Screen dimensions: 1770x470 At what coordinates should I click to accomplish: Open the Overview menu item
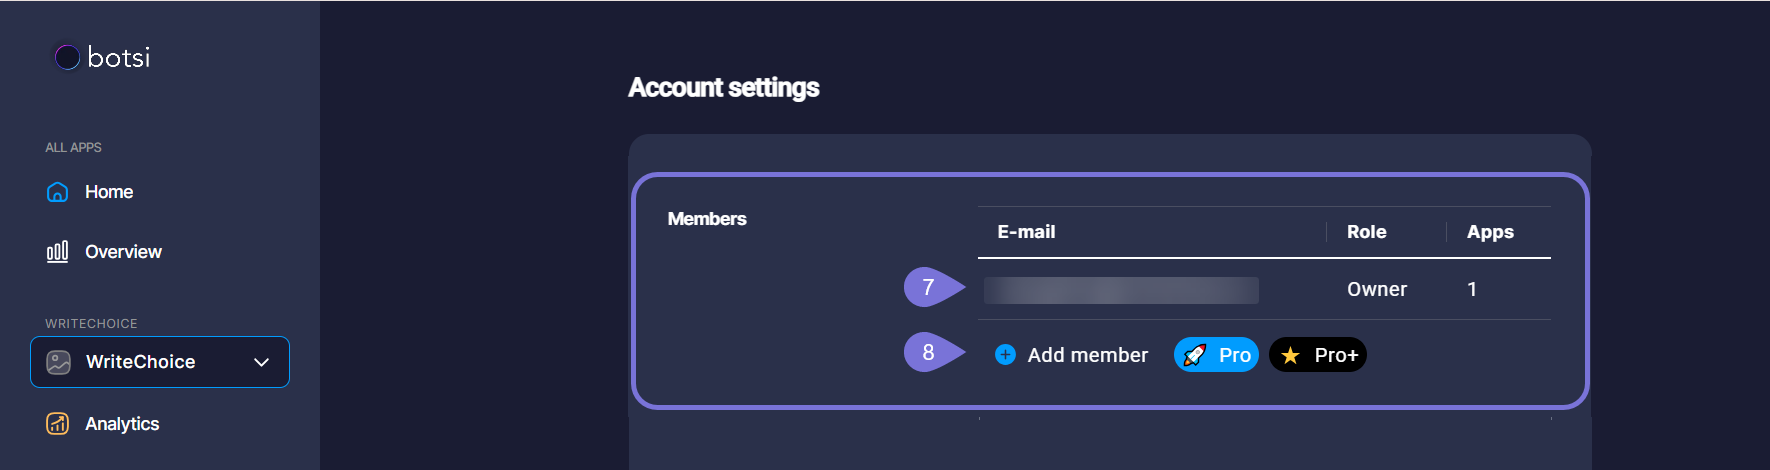click(123, 252)
